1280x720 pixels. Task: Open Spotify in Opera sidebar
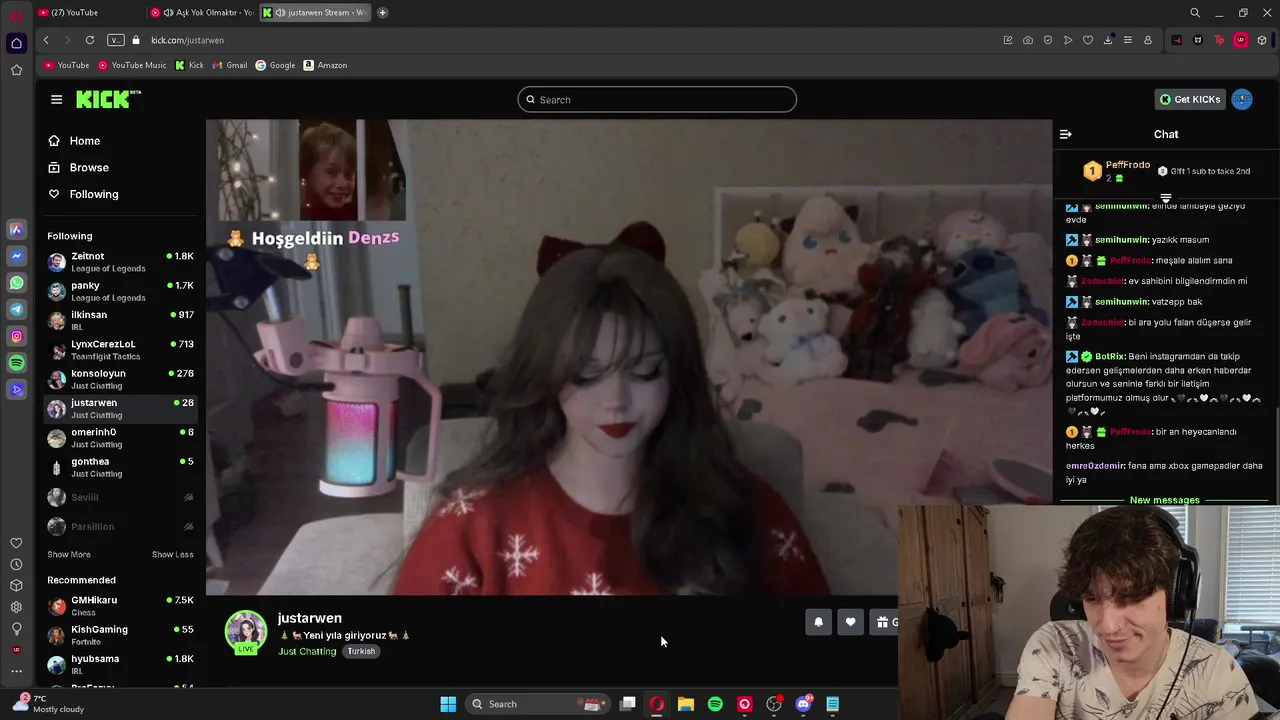coord(16,363)
